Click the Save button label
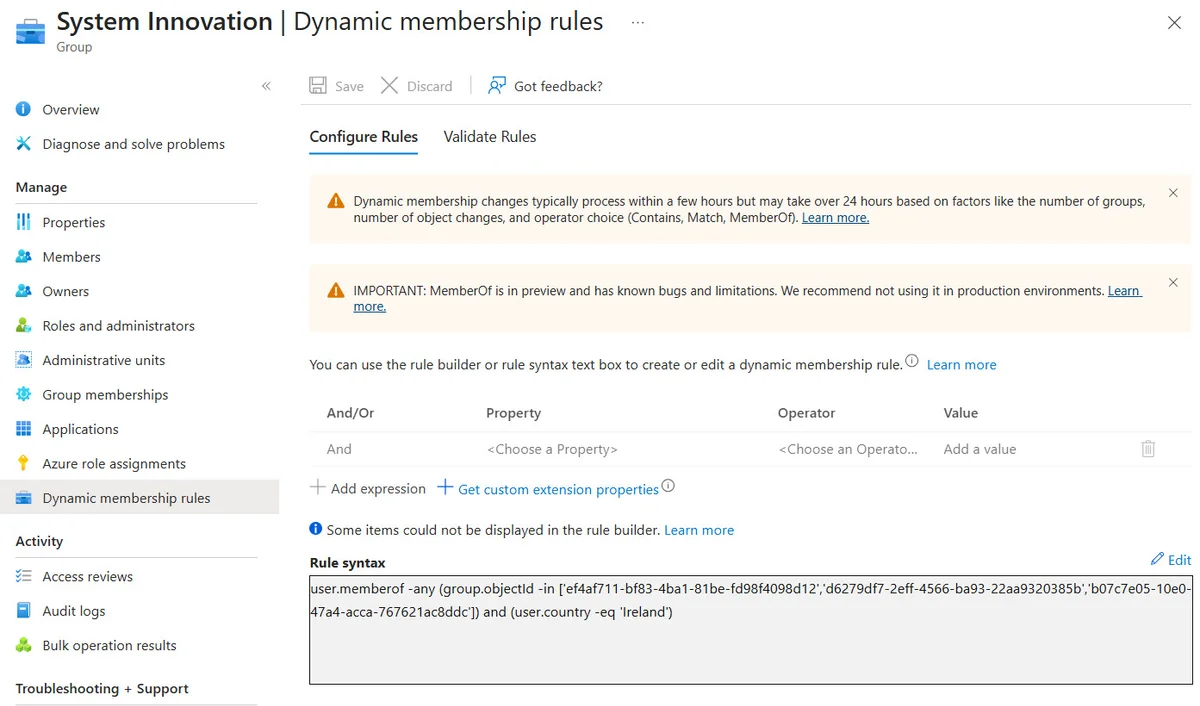Viewport: 1200px width, 706px height. click(349, 86)
